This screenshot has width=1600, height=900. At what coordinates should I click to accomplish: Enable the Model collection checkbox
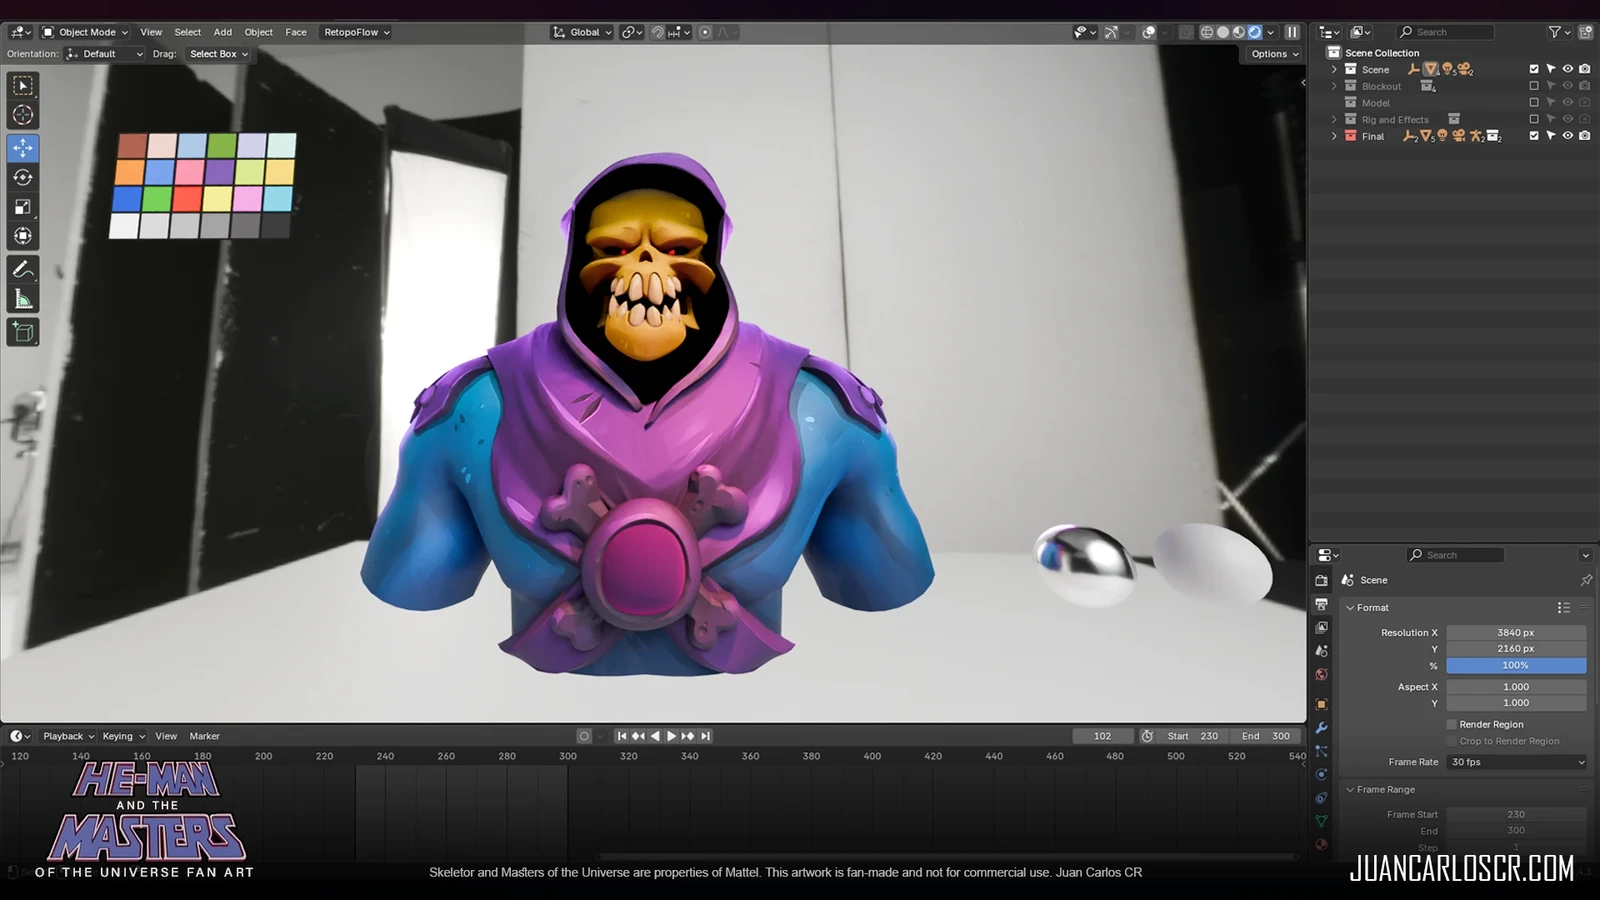pos(1534,103)
